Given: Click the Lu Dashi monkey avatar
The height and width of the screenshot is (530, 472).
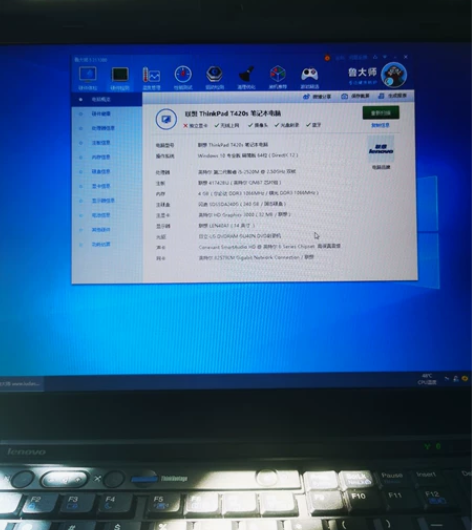Looking at the screenshot, I should coord(394,75).
